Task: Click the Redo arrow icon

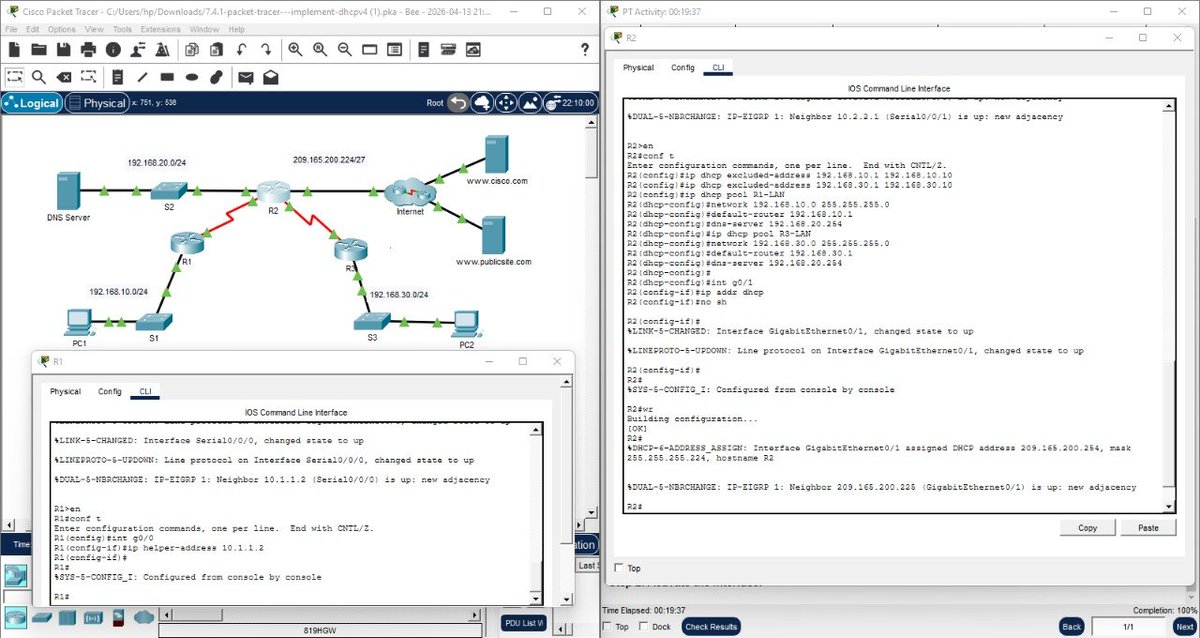Action: (266, 49)
